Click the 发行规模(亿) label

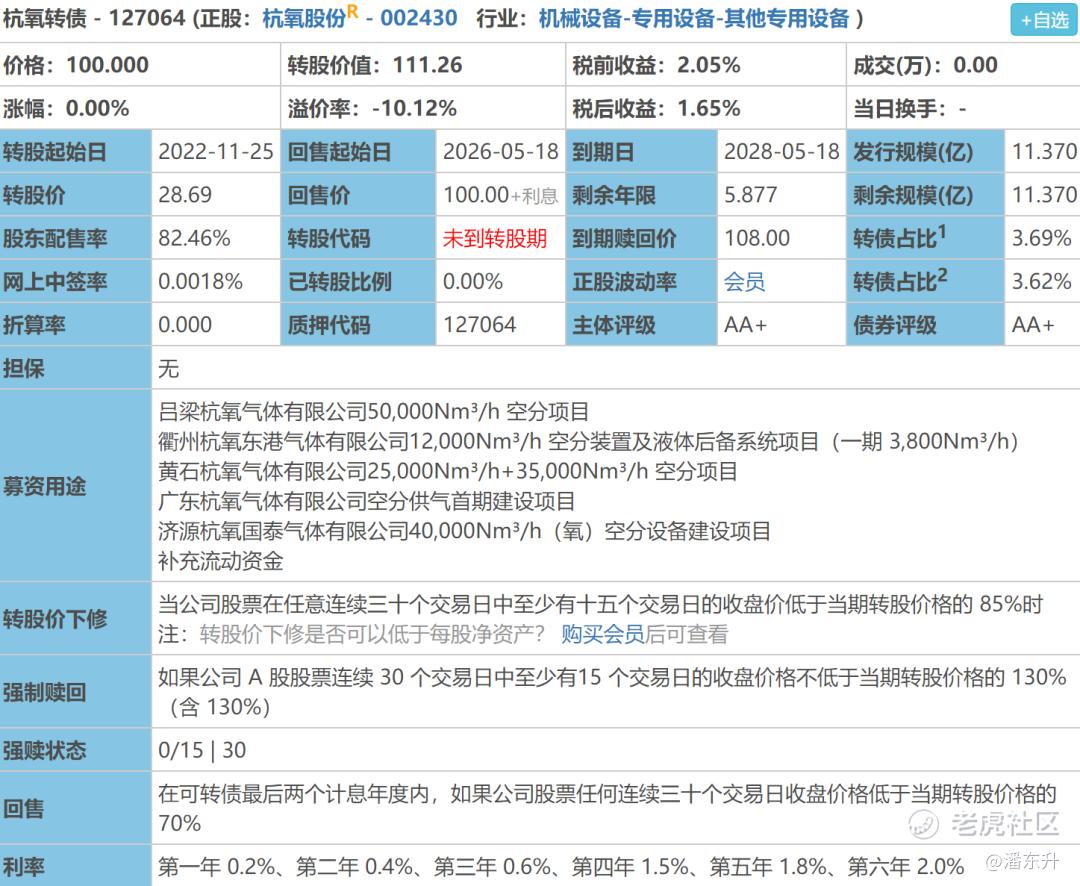[x=913, y=152]
